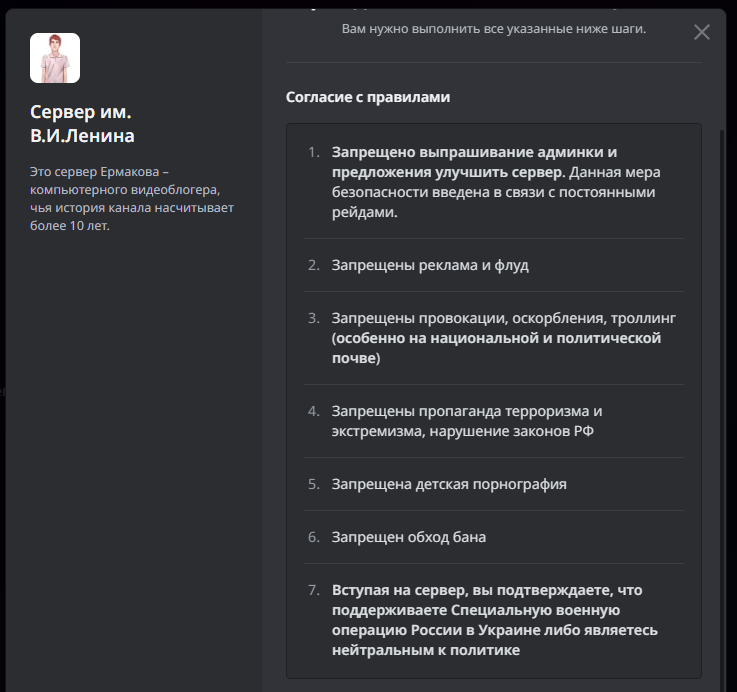
Task: Select rule 1 about выпрашивание админки
Action: coord(496,182)
